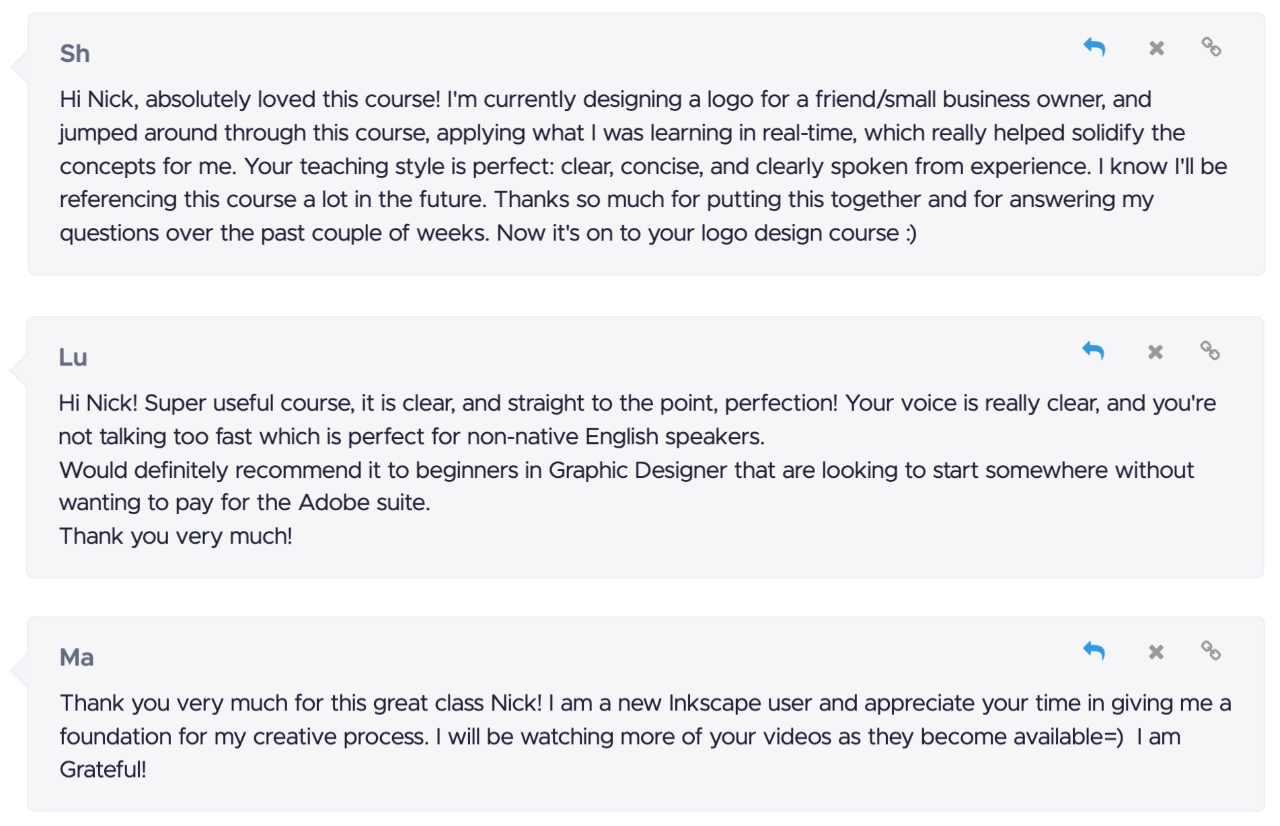Click the speech pointer notch beside Lu

pos(18,371)
